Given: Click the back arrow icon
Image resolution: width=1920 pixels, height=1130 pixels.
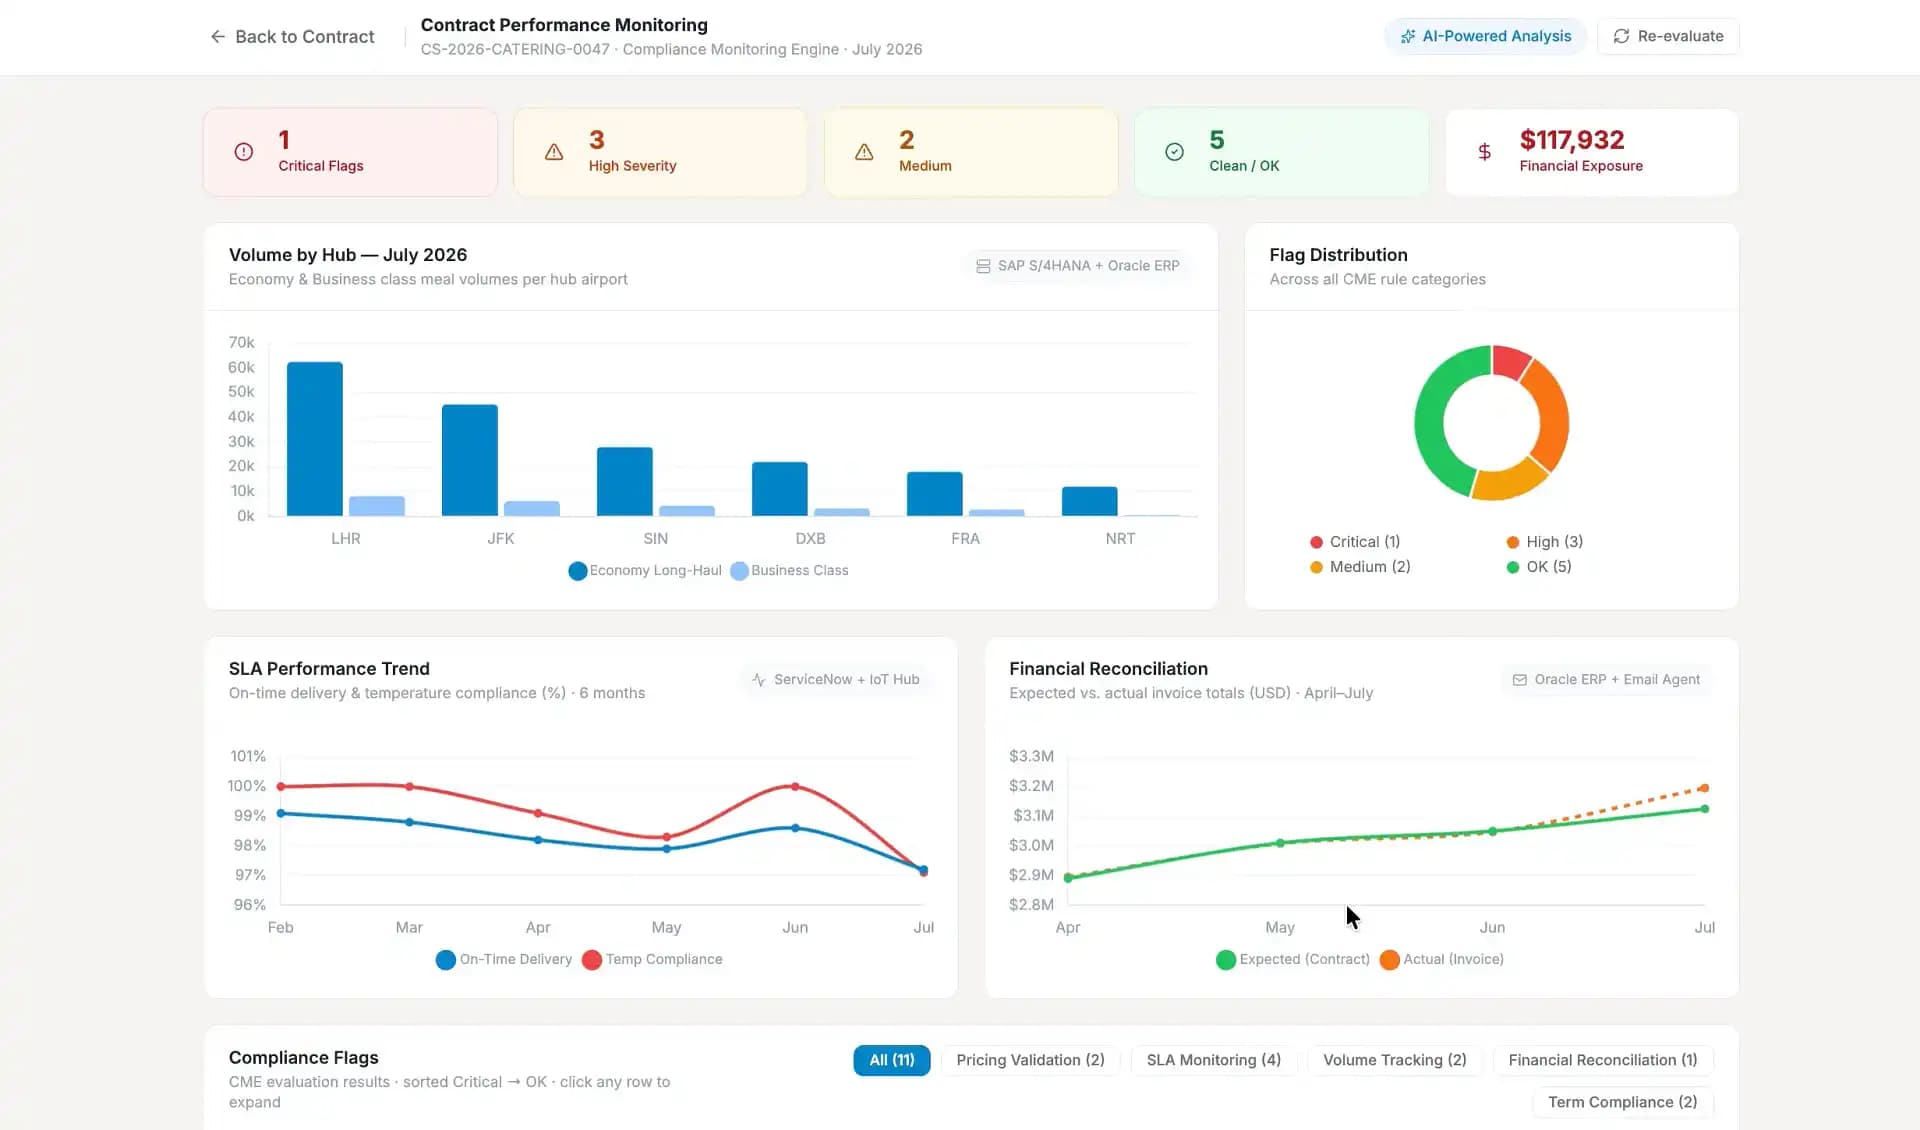Looking at the screenshot, I should pos(217,37).
